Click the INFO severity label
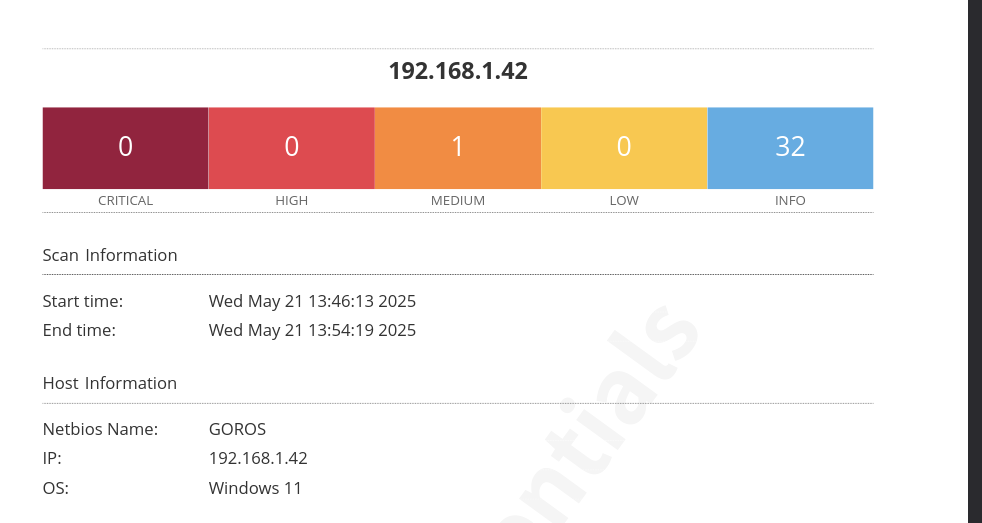 click(x=790, y=200)
